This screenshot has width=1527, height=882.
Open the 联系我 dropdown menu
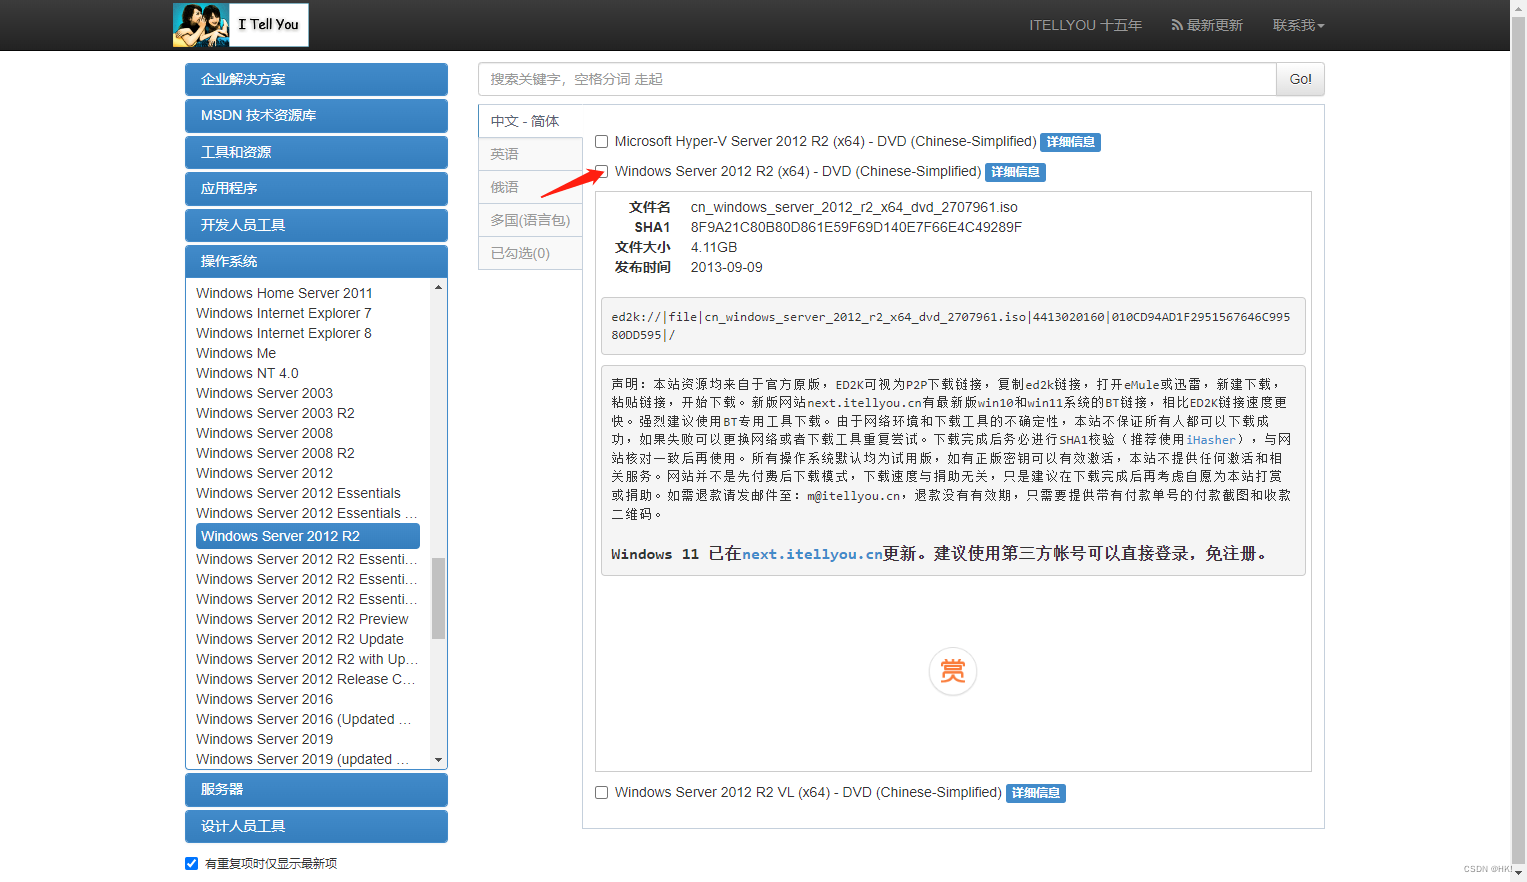1298,25
